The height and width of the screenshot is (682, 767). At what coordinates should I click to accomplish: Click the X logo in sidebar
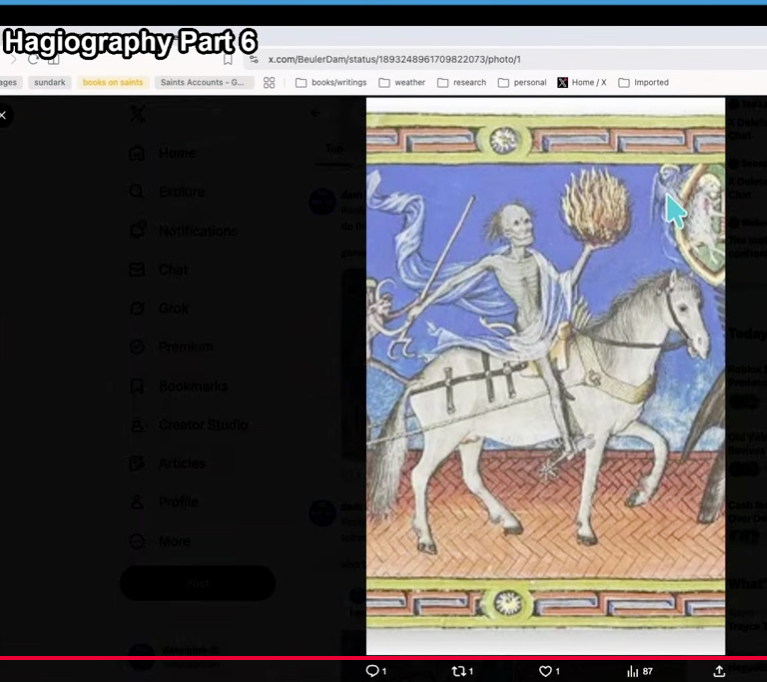click(137, 114)
